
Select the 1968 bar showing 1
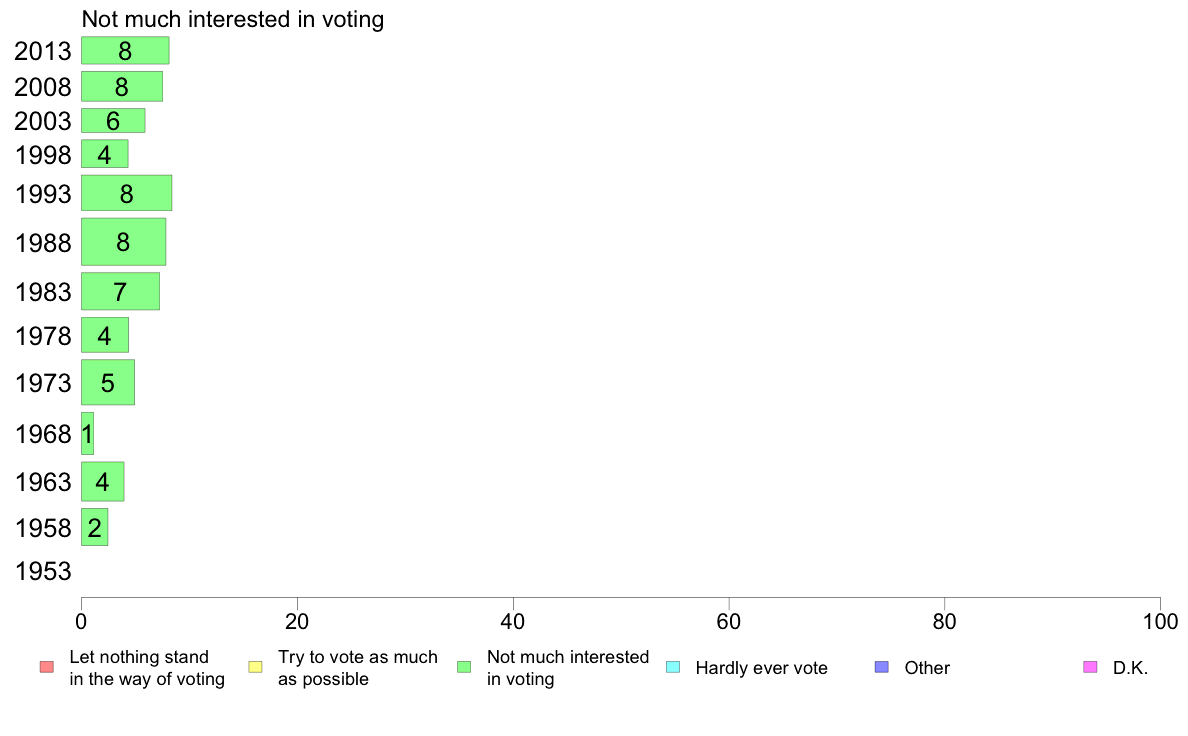pos(87,434)
